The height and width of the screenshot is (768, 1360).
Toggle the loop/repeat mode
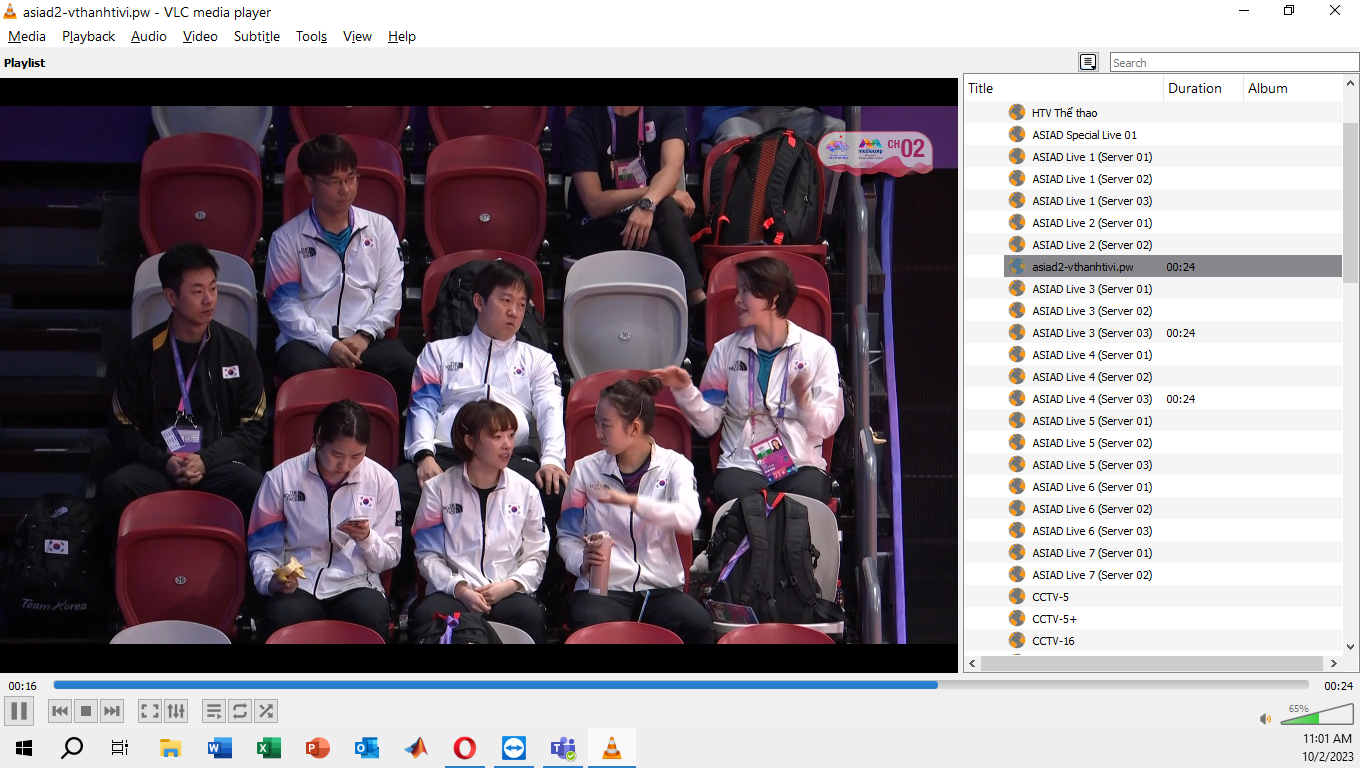(240, 711)
